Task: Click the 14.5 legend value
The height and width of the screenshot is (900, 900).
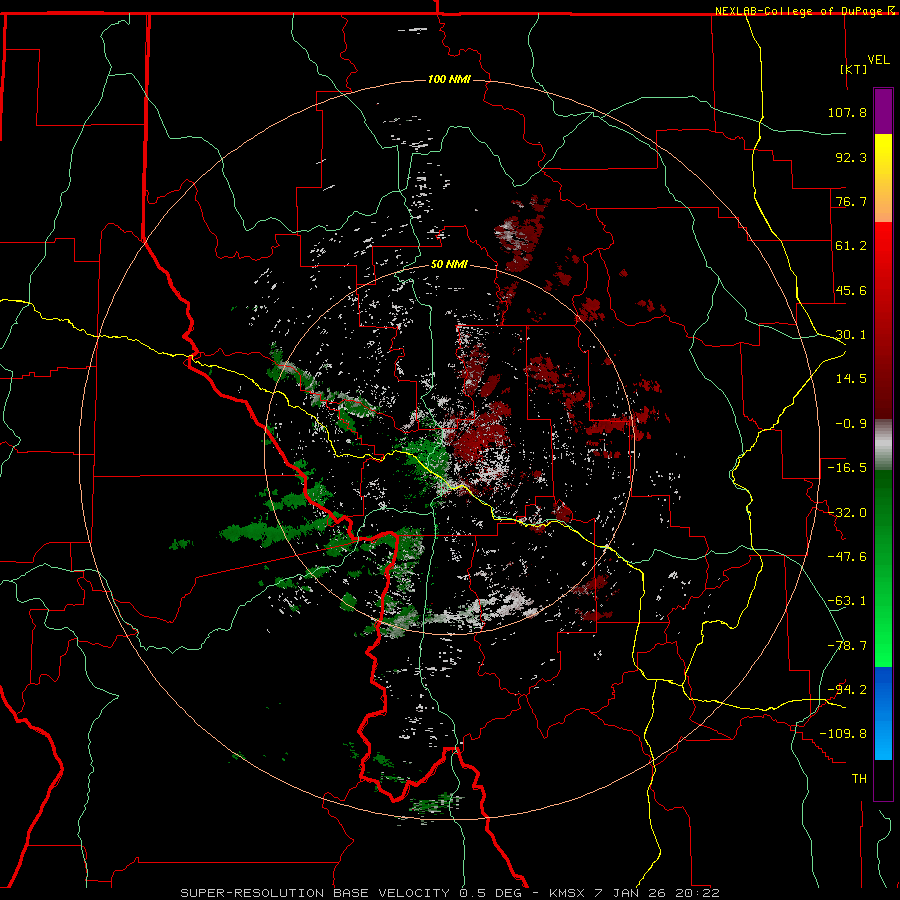Action: (851, 379)
